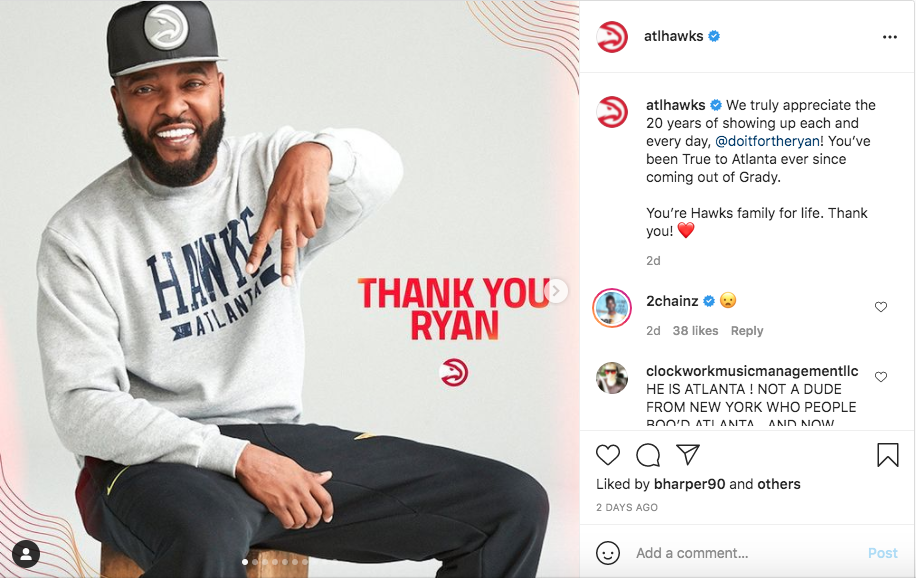The height and width of the screenshot is (578, 916).
Task: Click the atlhawks username in header
Action: coord(674,36)
